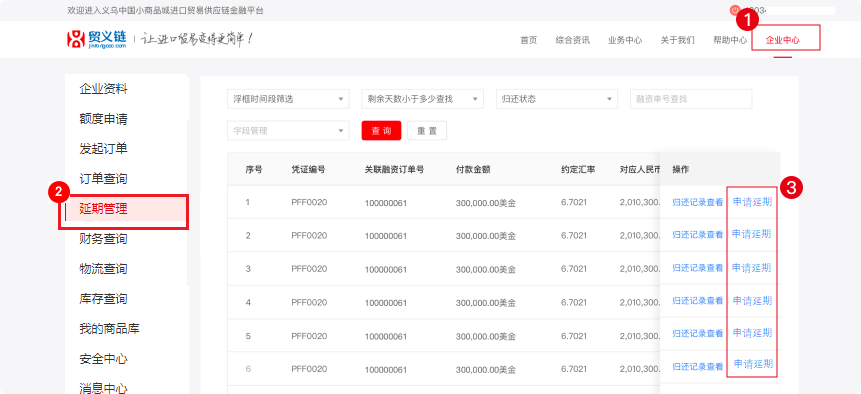Viewport: 861px width, 394px height.
Task: Open the 业务中心 nav item
Action: (x=625, y=40)
